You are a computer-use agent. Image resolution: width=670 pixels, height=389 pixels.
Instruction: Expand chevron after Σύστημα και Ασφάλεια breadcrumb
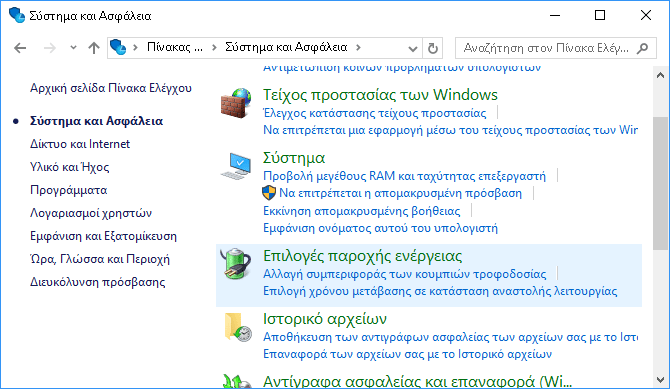click(358, 47)
